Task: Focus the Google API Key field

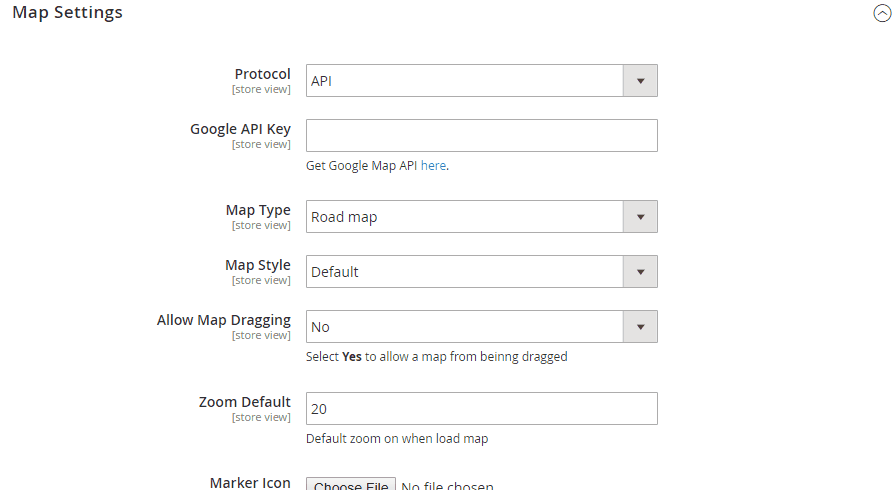Action: pos(481,136)
